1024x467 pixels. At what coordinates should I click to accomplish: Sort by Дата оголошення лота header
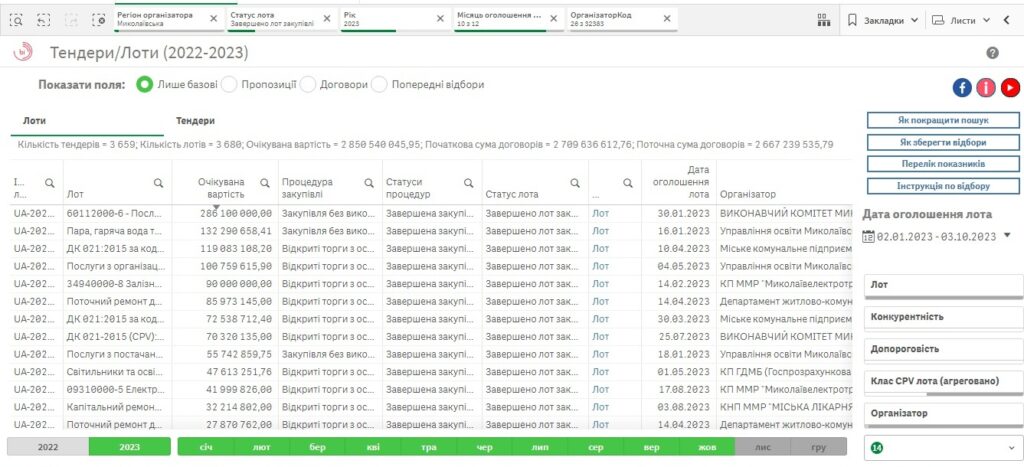click(680, 182)
